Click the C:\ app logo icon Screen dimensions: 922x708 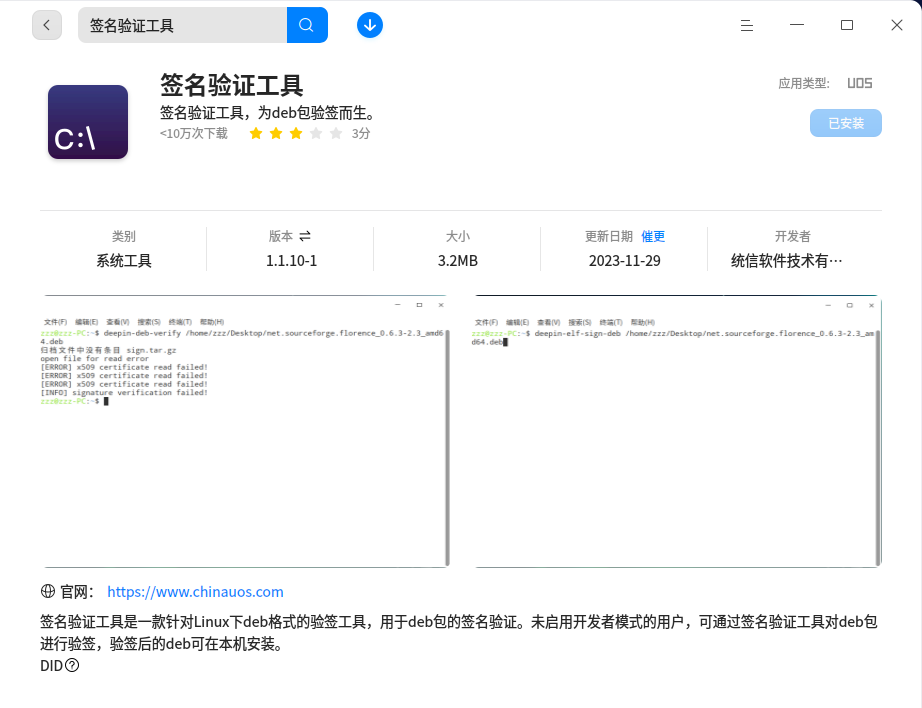click(x=87, y=121)
